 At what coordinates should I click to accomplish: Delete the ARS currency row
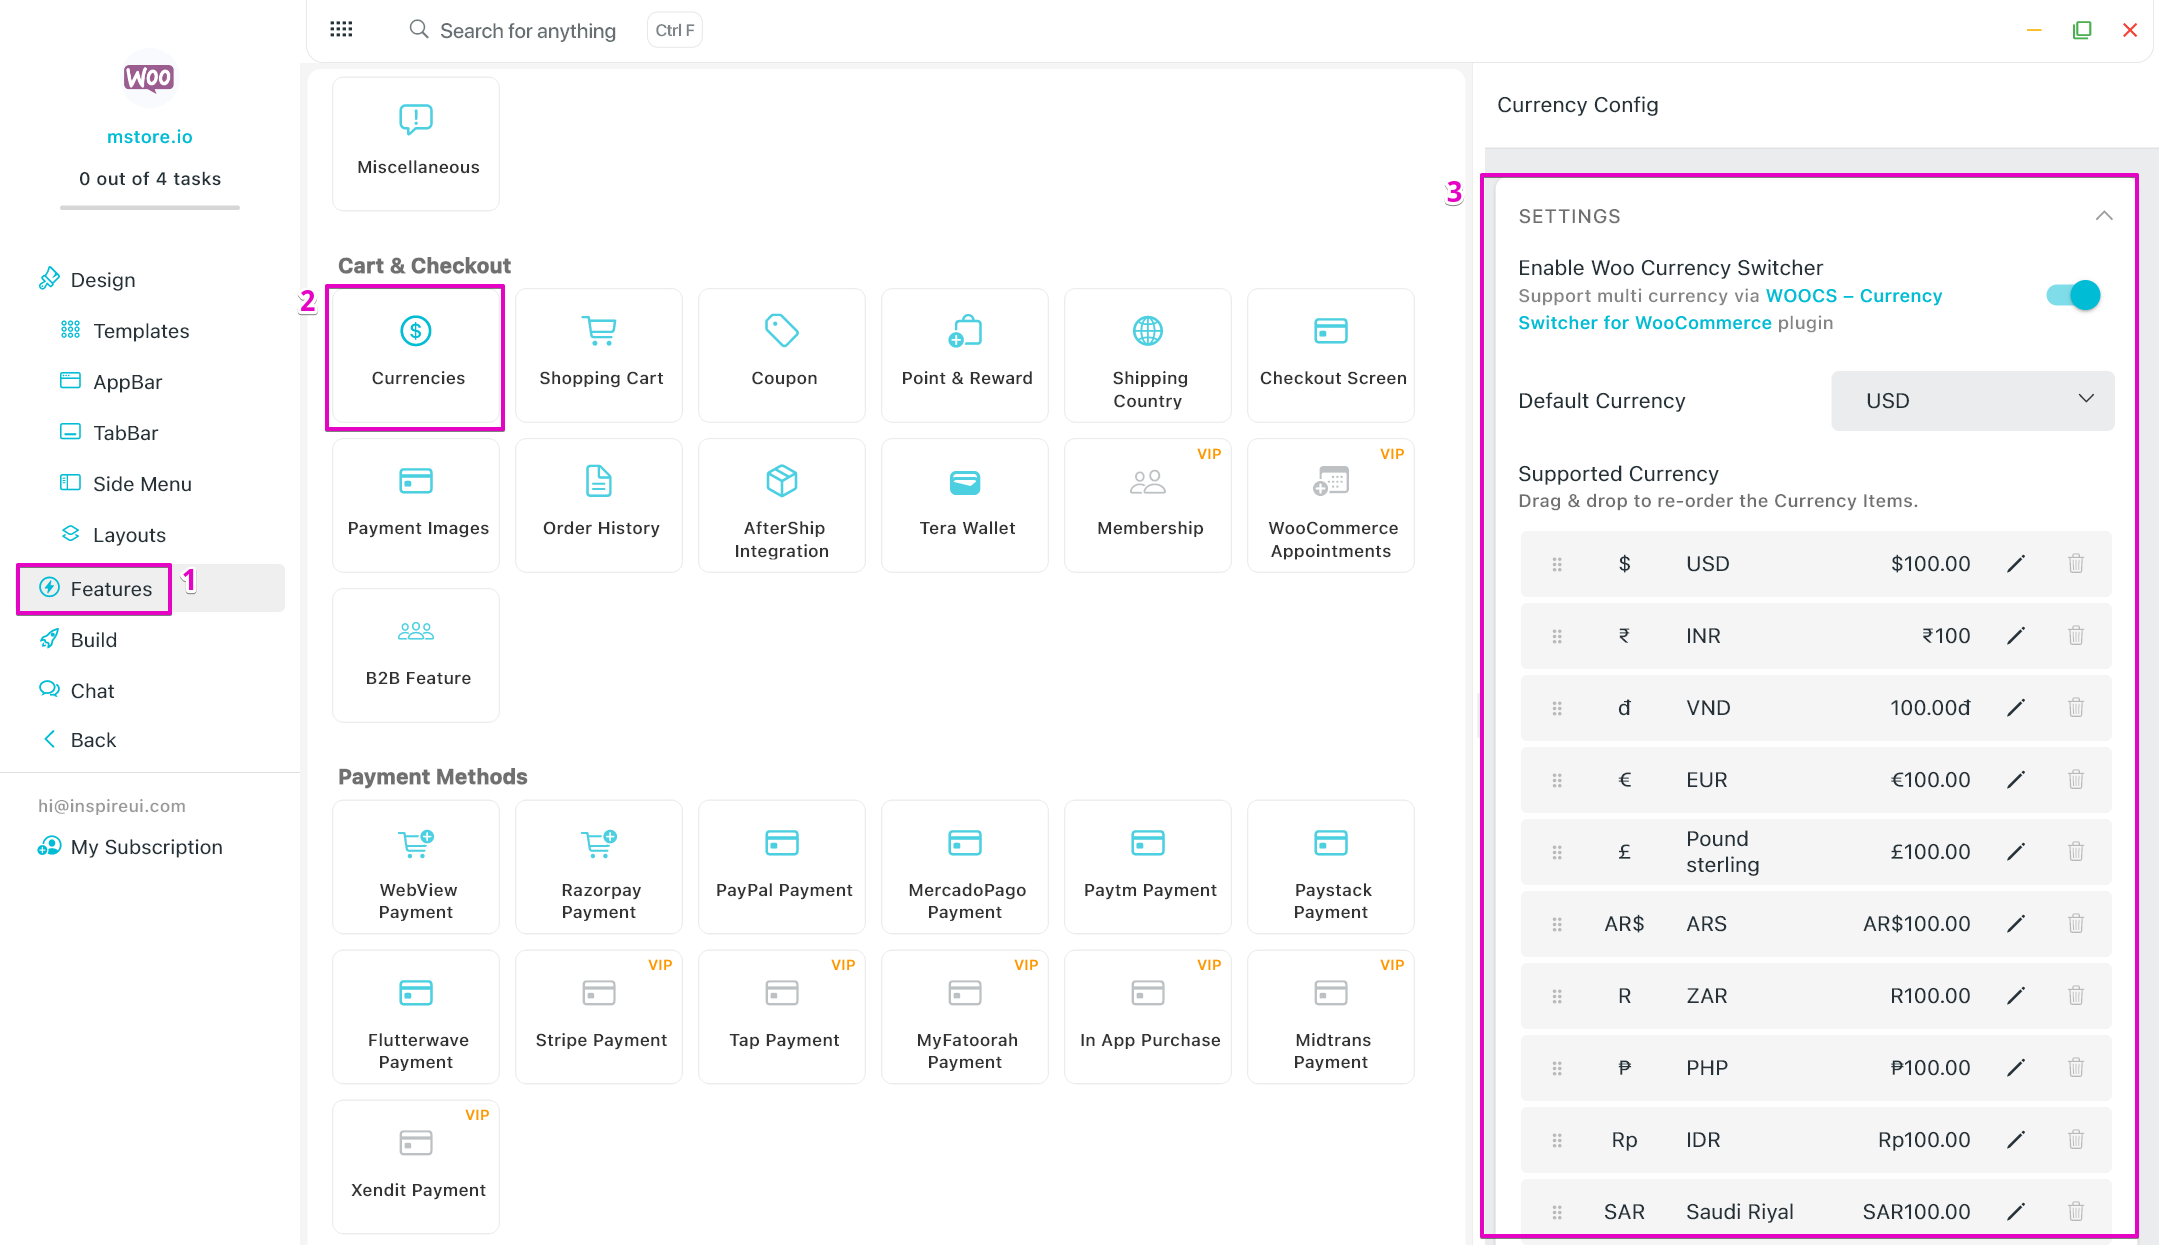click(x=2076, y=924)
